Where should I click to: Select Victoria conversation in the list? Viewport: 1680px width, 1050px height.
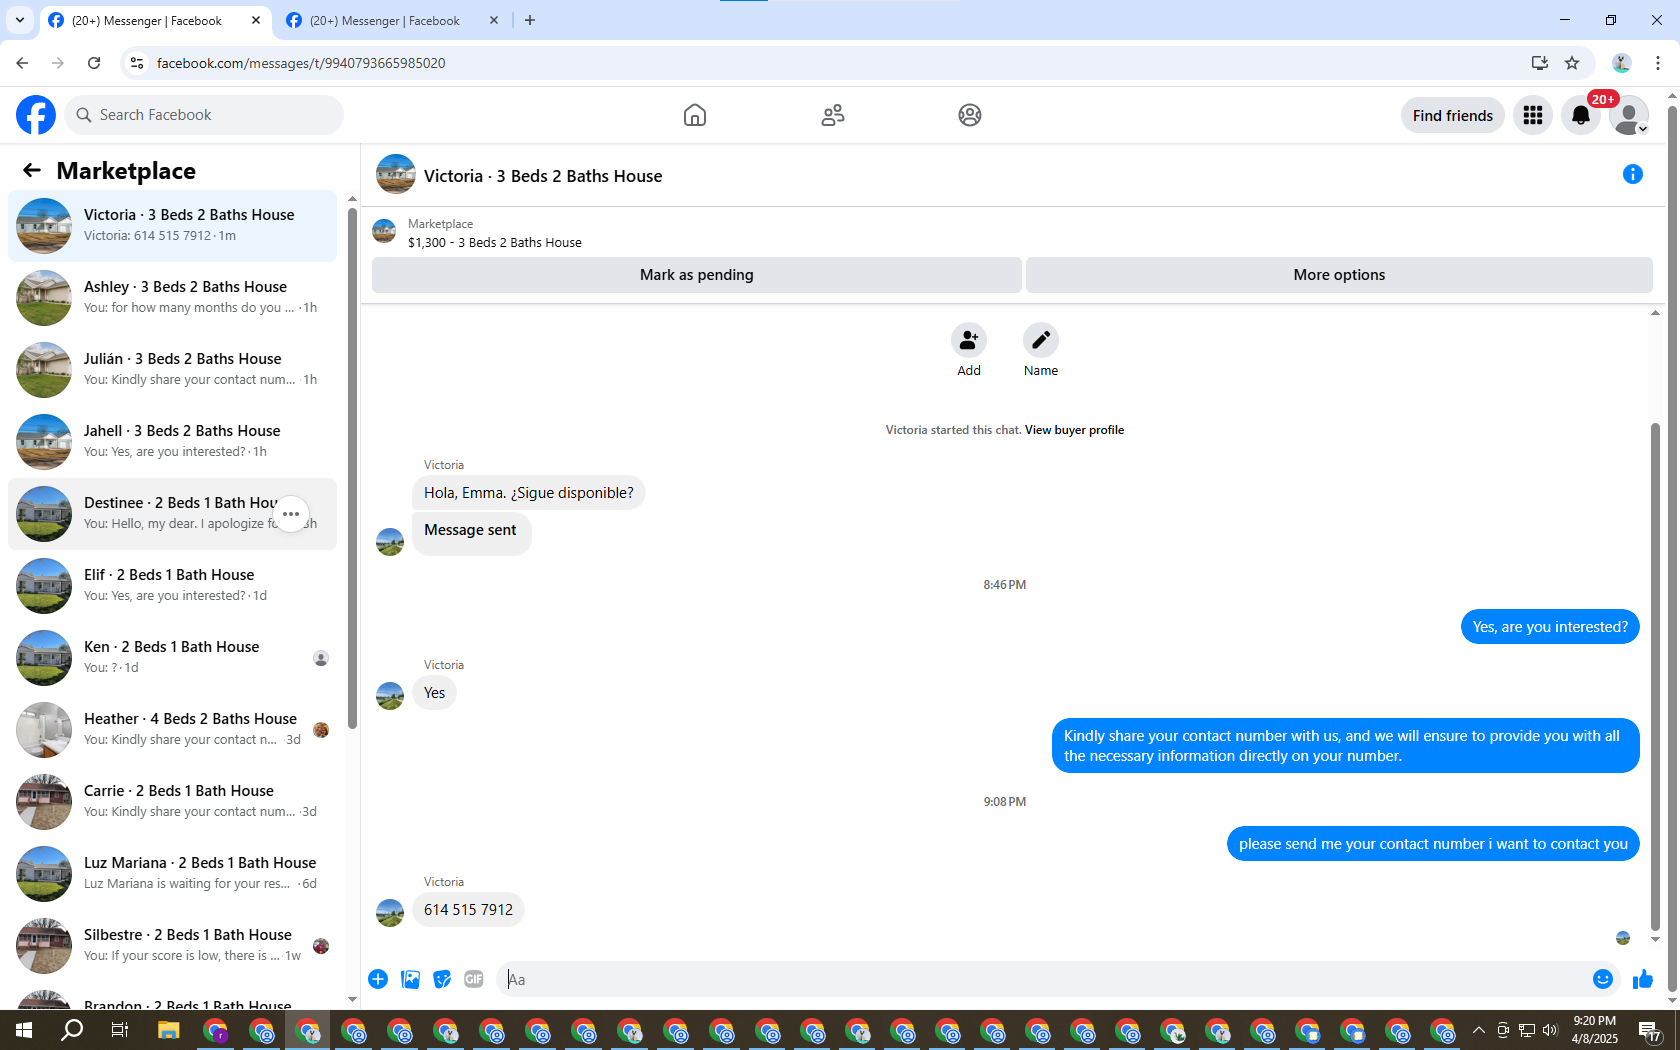(173, 226)
